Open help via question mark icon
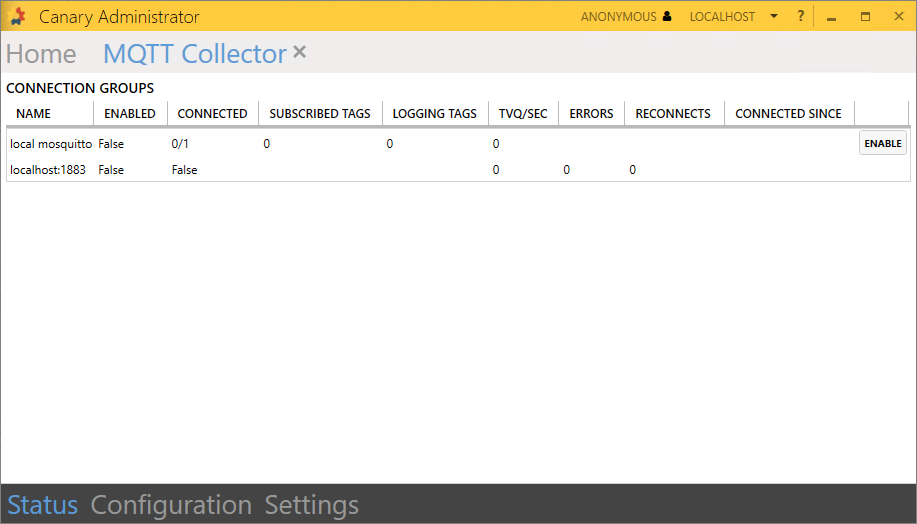This screenshot has height=524, width=917. coord(801,17)
